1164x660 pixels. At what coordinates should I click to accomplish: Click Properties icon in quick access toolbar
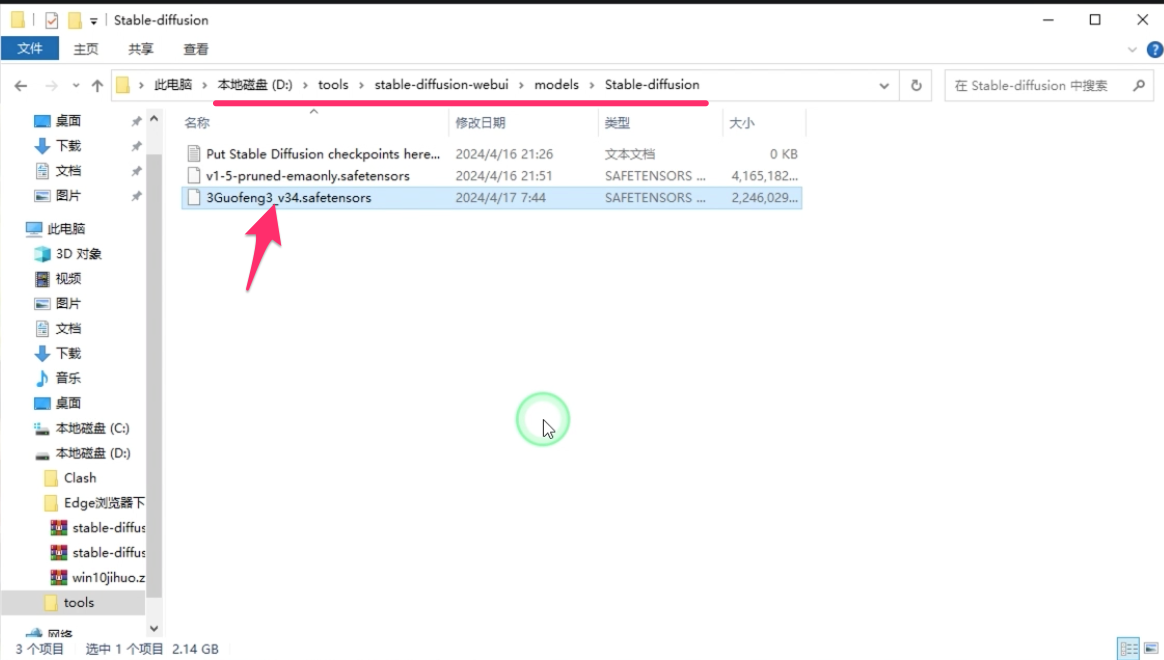click(51, 20)
